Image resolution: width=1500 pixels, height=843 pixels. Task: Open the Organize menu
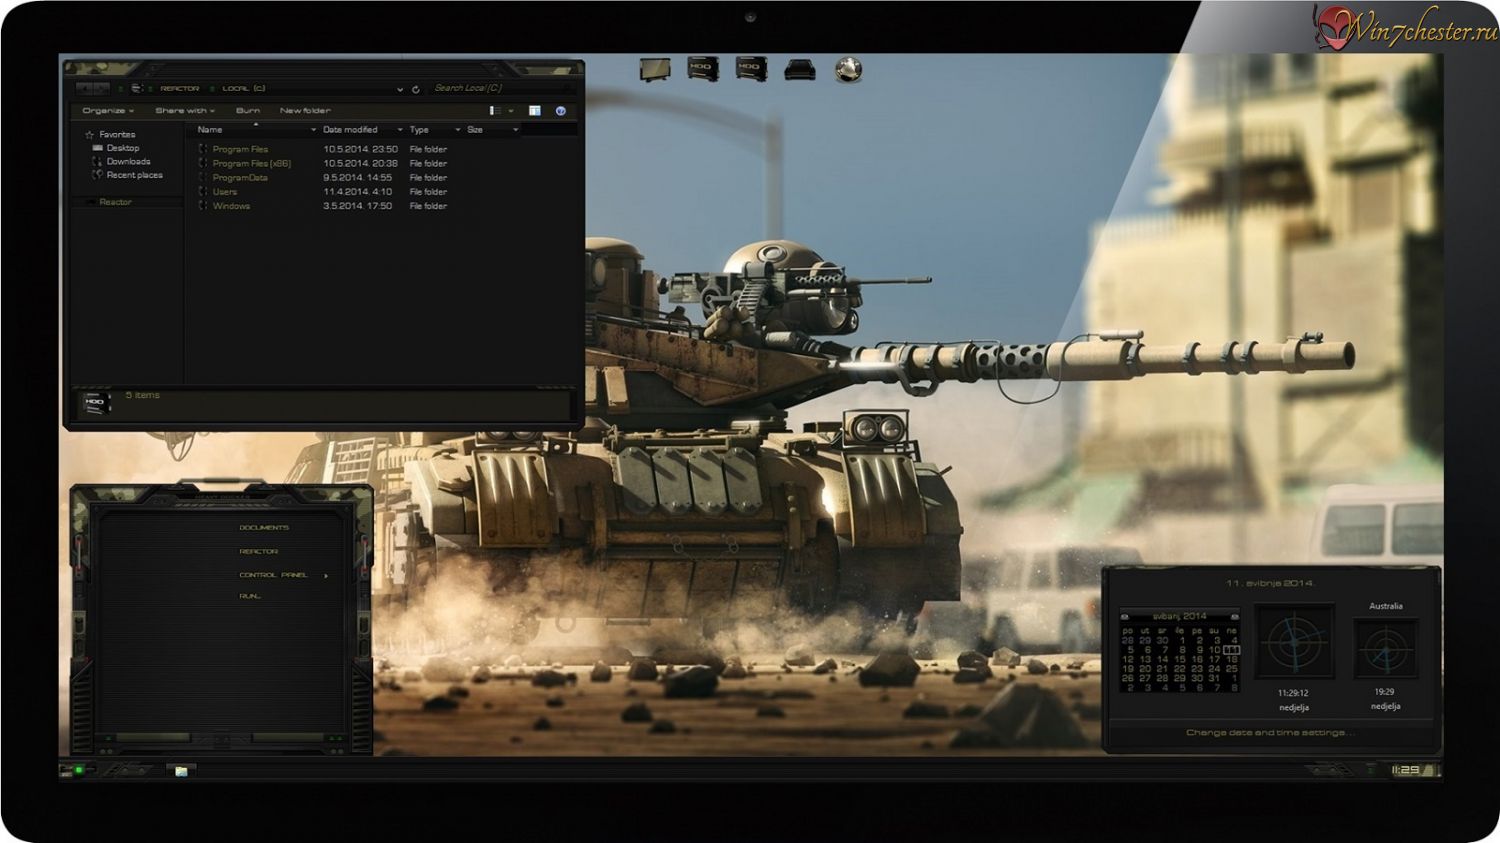tap(108, 111)
